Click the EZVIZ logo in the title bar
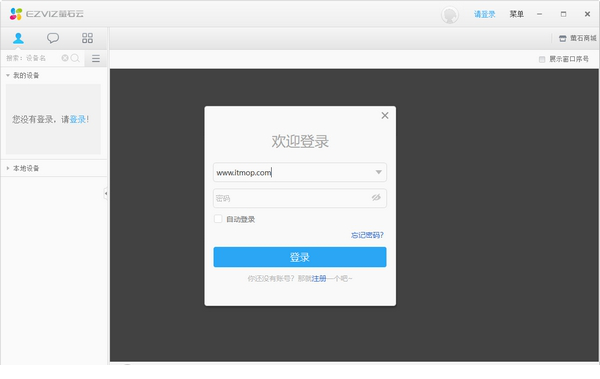 point(46,14)
